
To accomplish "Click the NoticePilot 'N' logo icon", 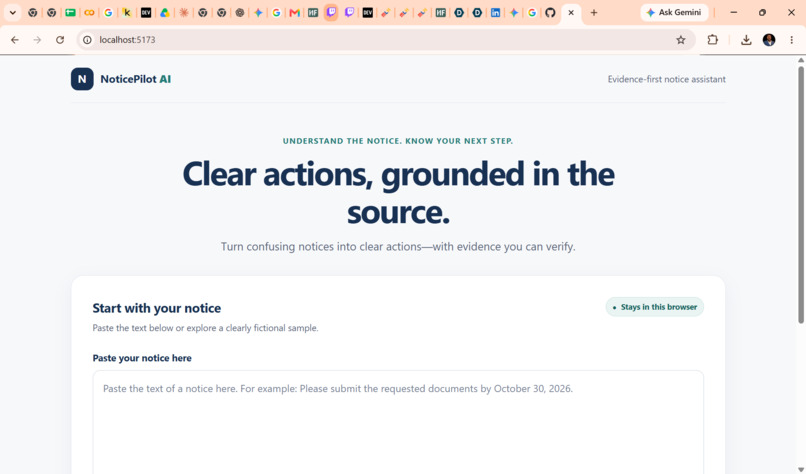I will [x=82, y=79].
